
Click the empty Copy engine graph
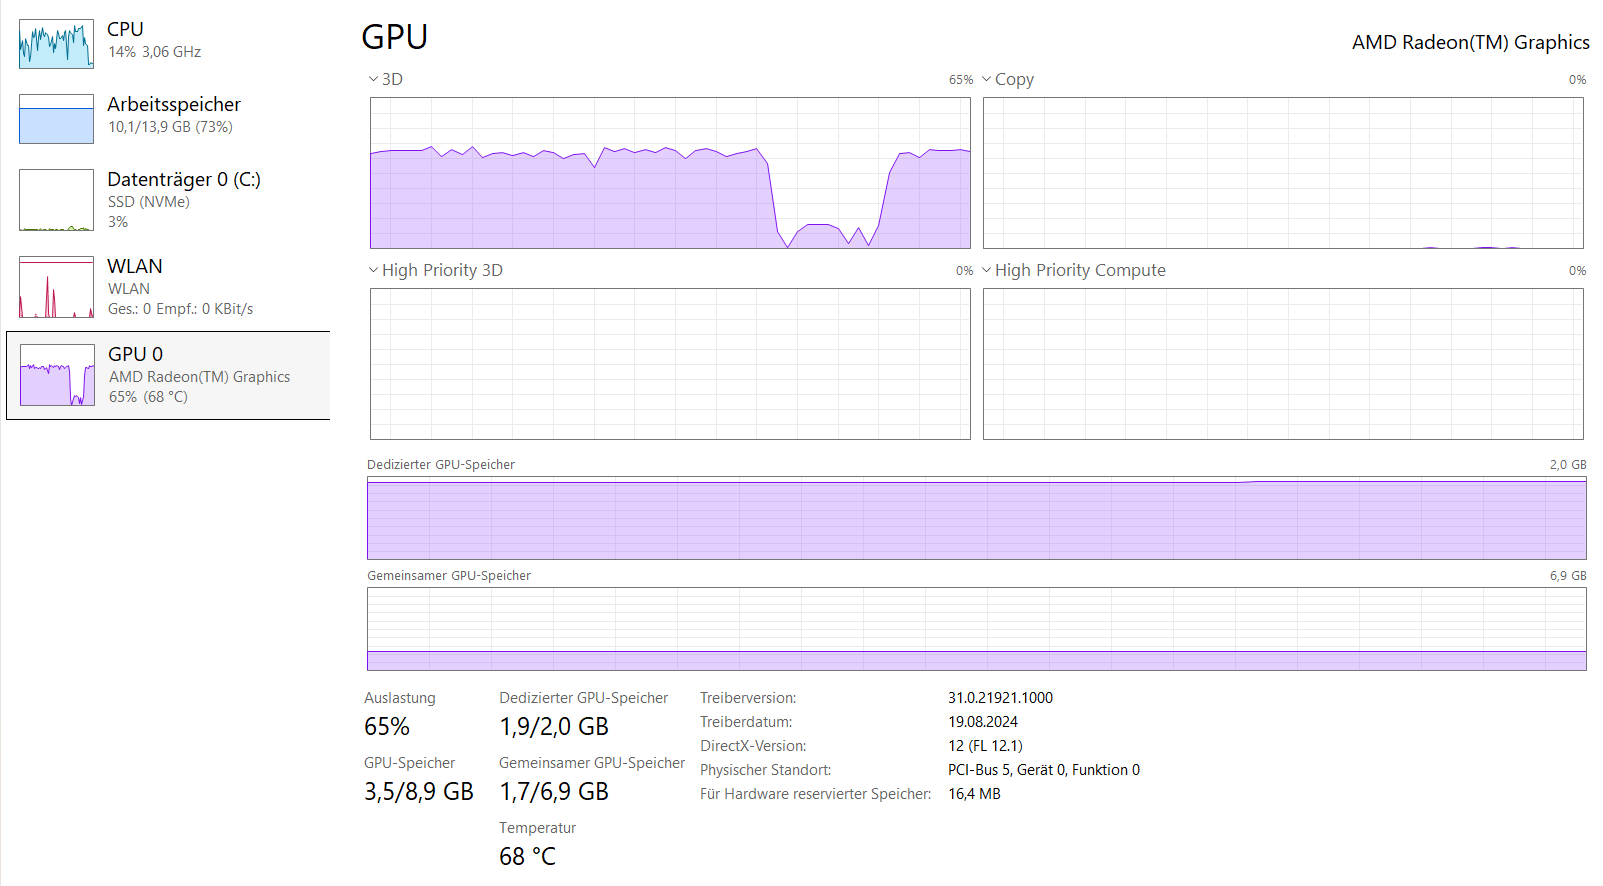click(1283, 173)
